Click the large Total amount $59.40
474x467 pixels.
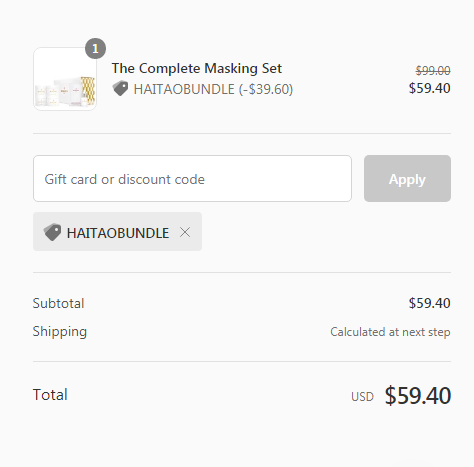pos(418,396)
